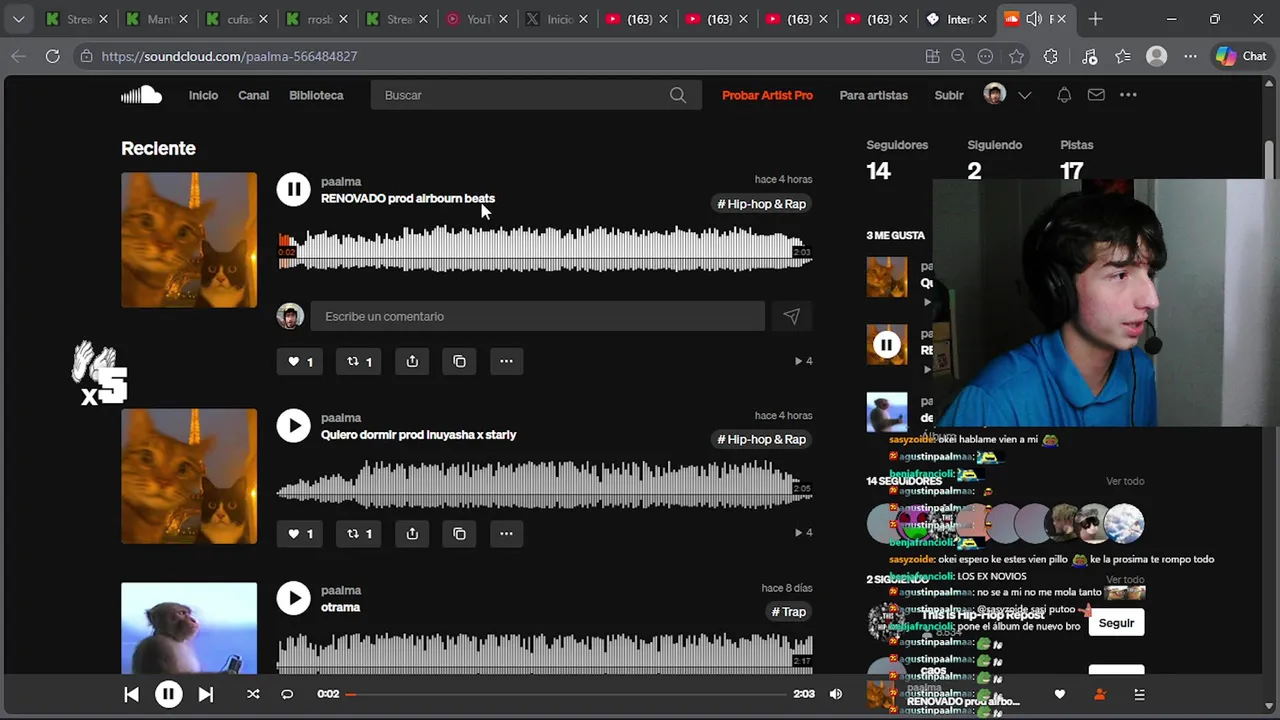Like the RENOVADO track
This screenshot has width=1280, height=720.
tap(301, 361)
